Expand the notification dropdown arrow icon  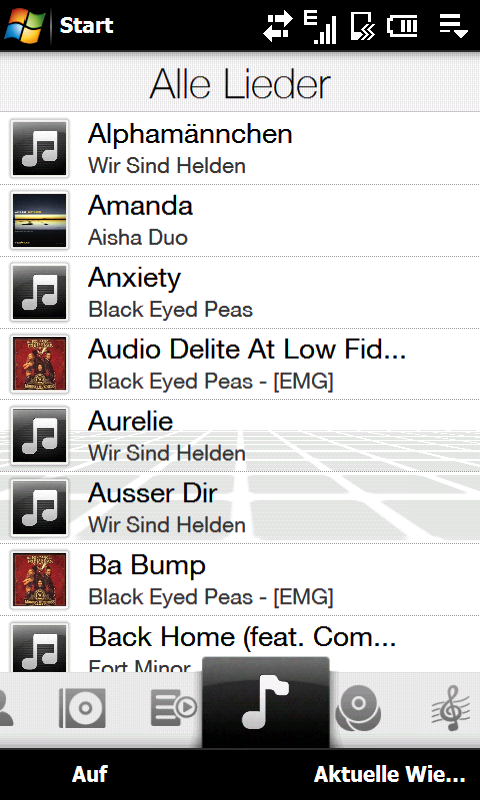pos(453,26)
